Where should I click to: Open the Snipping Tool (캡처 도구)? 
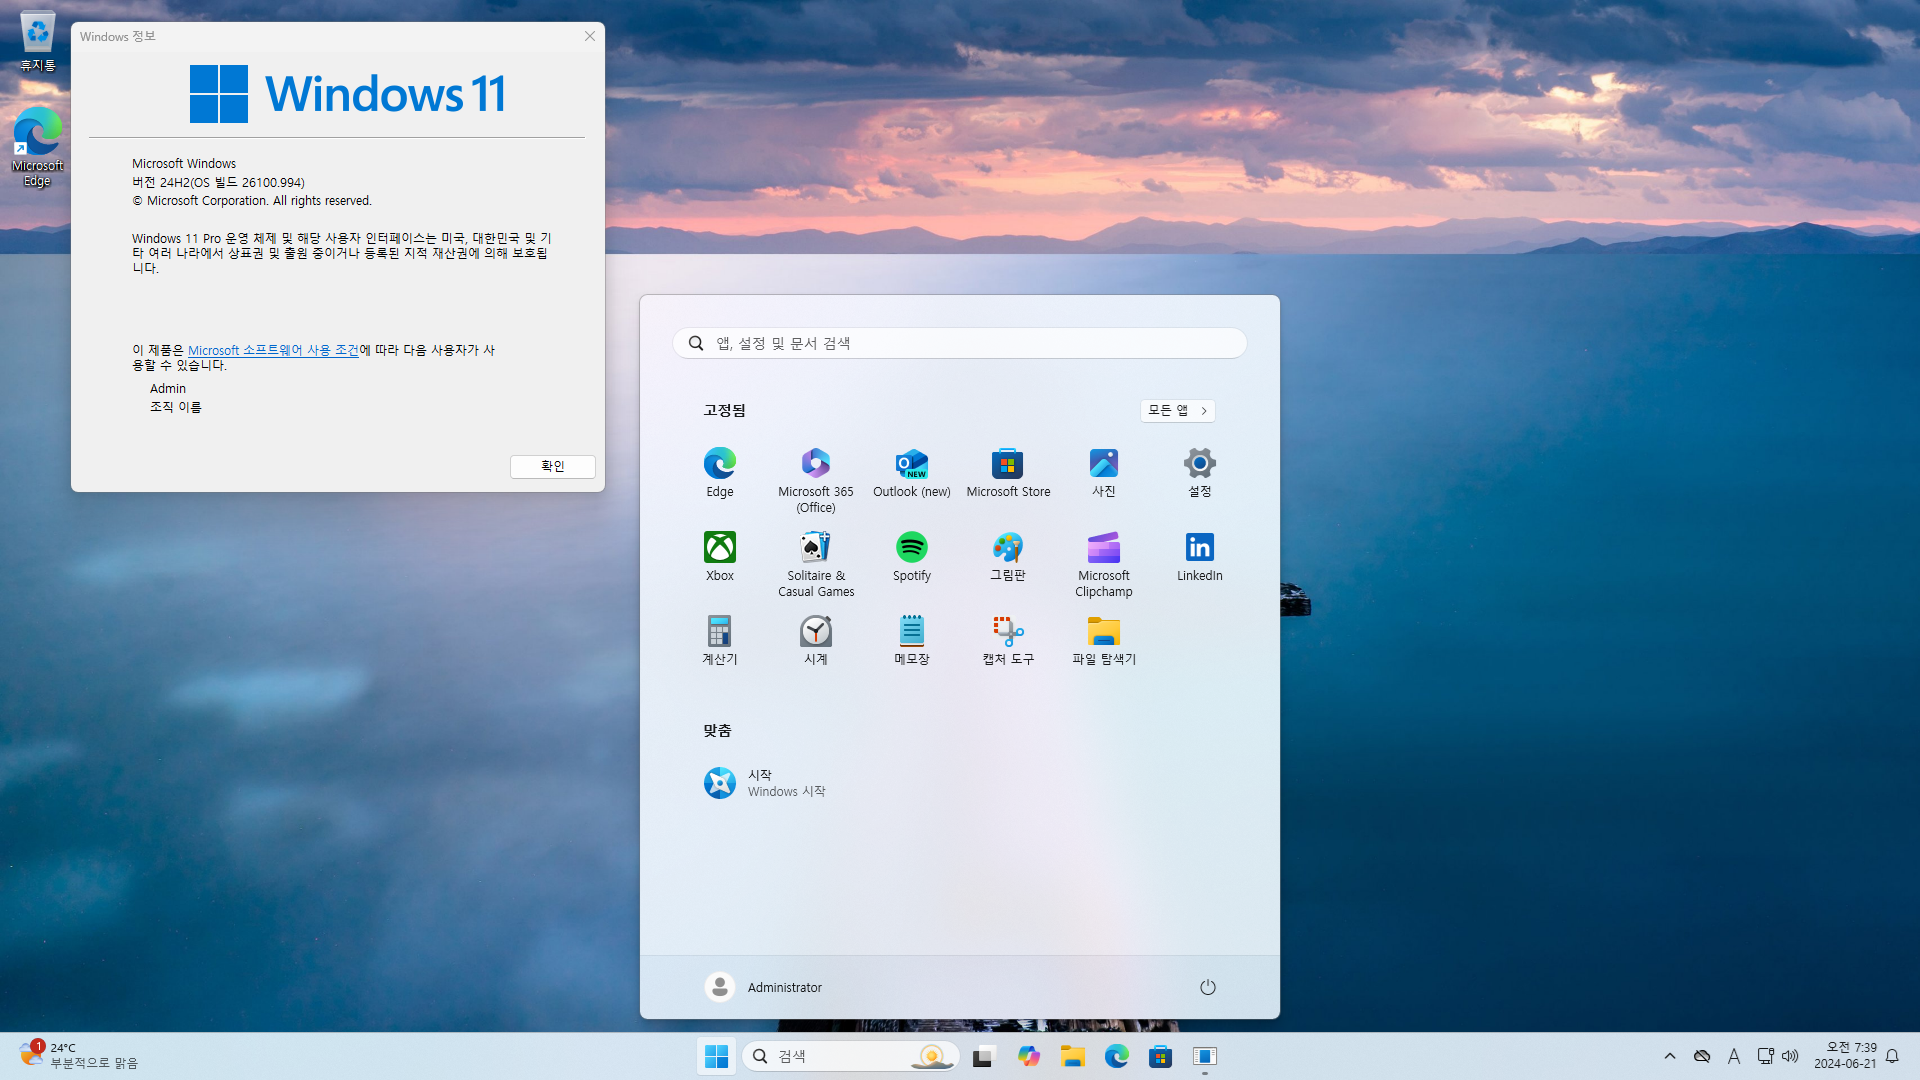pos(1007,640)
